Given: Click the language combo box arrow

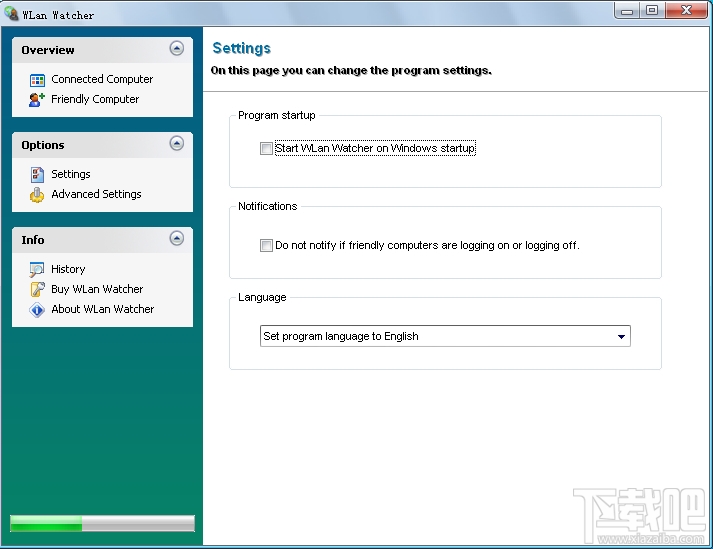Looking at the screenshot, I should (621, 337).
